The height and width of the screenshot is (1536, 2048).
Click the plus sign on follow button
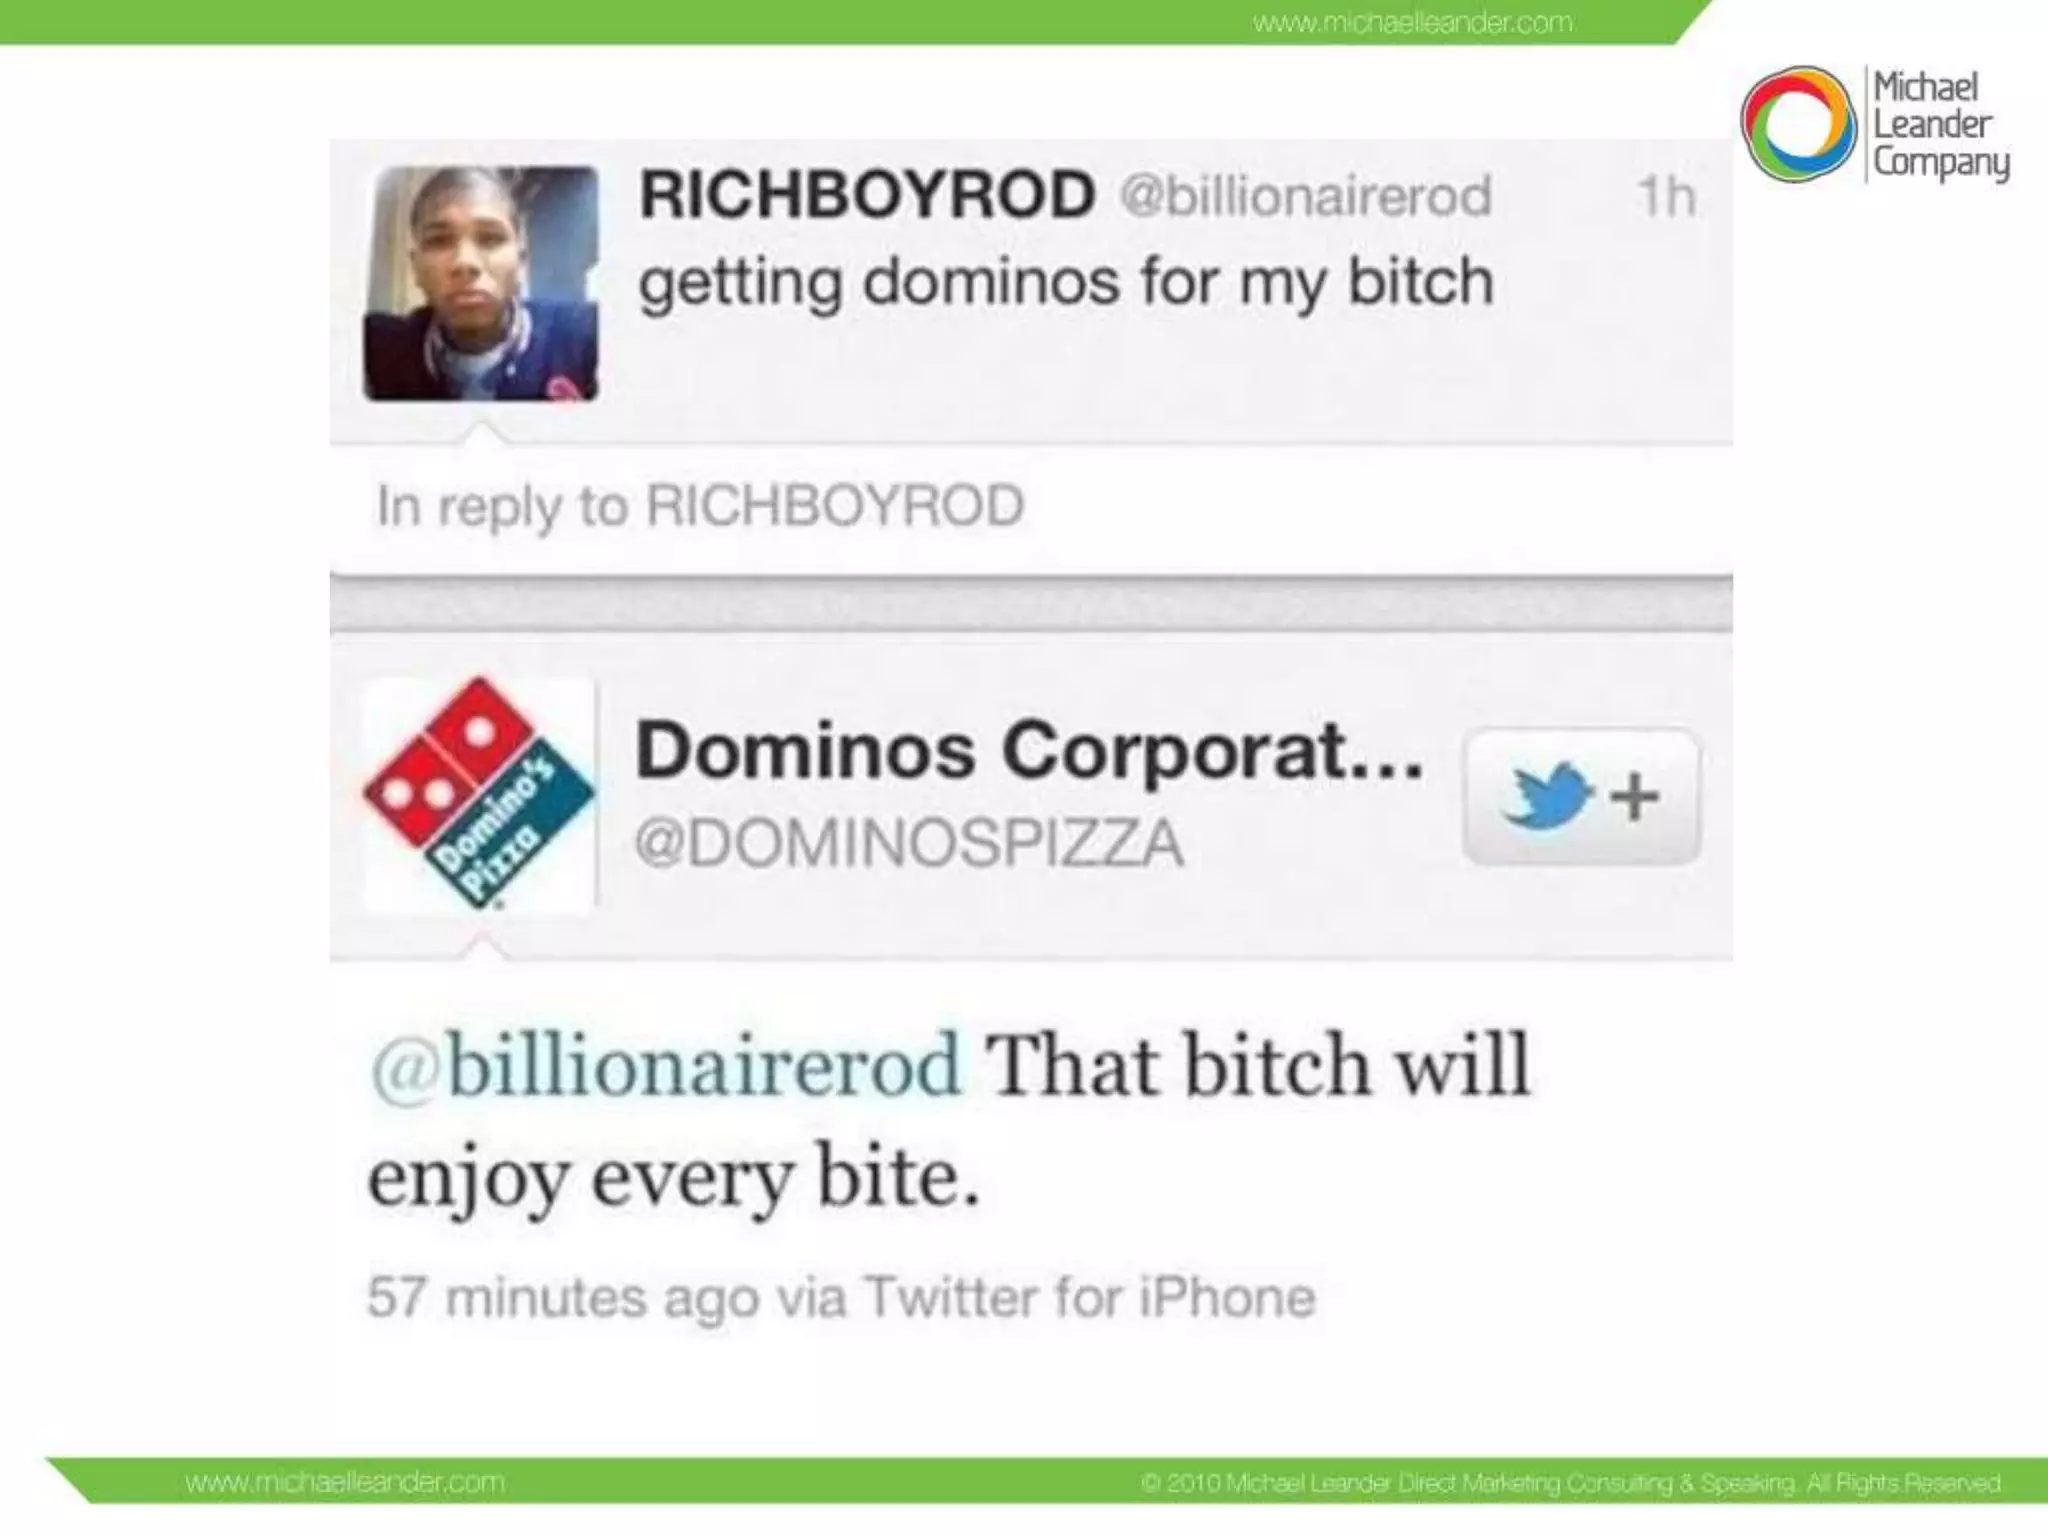coord(1636,797)
